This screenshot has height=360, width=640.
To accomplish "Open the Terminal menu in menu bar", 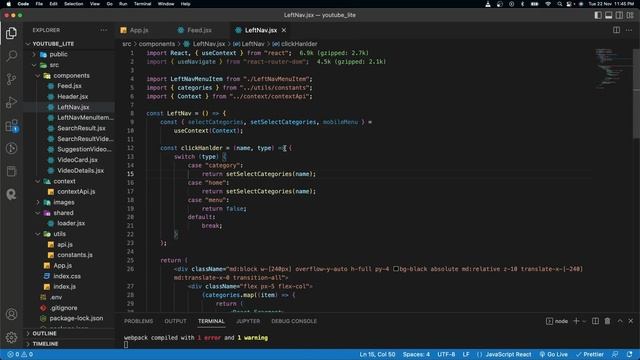I will [142, 4].
